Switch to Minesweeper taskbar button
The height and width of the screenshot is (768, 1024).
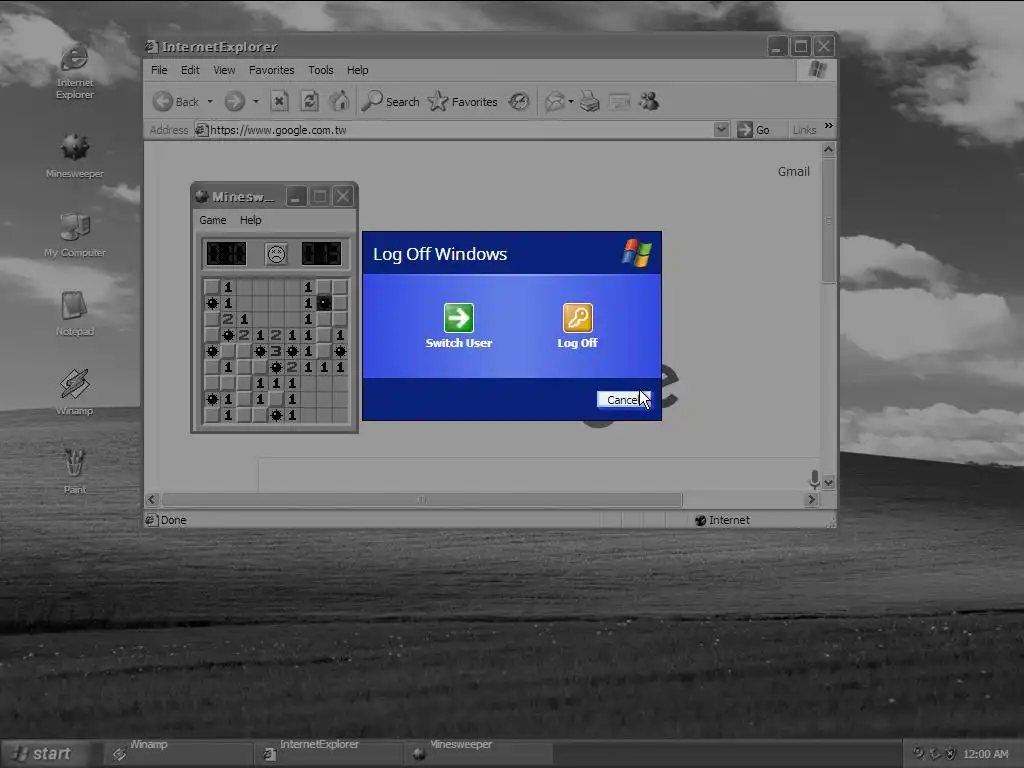[478, 754]
